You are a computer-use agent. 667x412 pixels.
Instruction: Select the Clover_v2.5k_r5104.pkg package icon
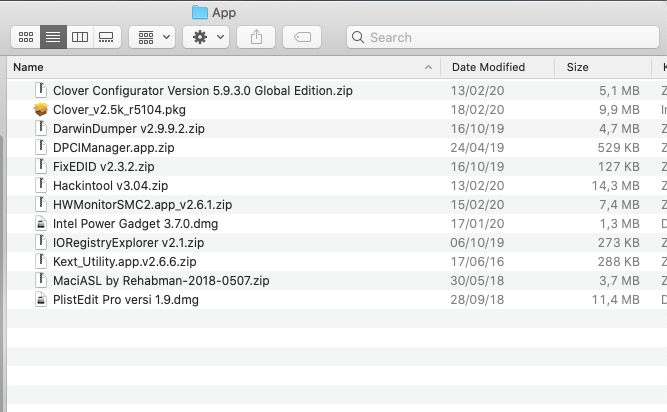click(x=41, y=110)
